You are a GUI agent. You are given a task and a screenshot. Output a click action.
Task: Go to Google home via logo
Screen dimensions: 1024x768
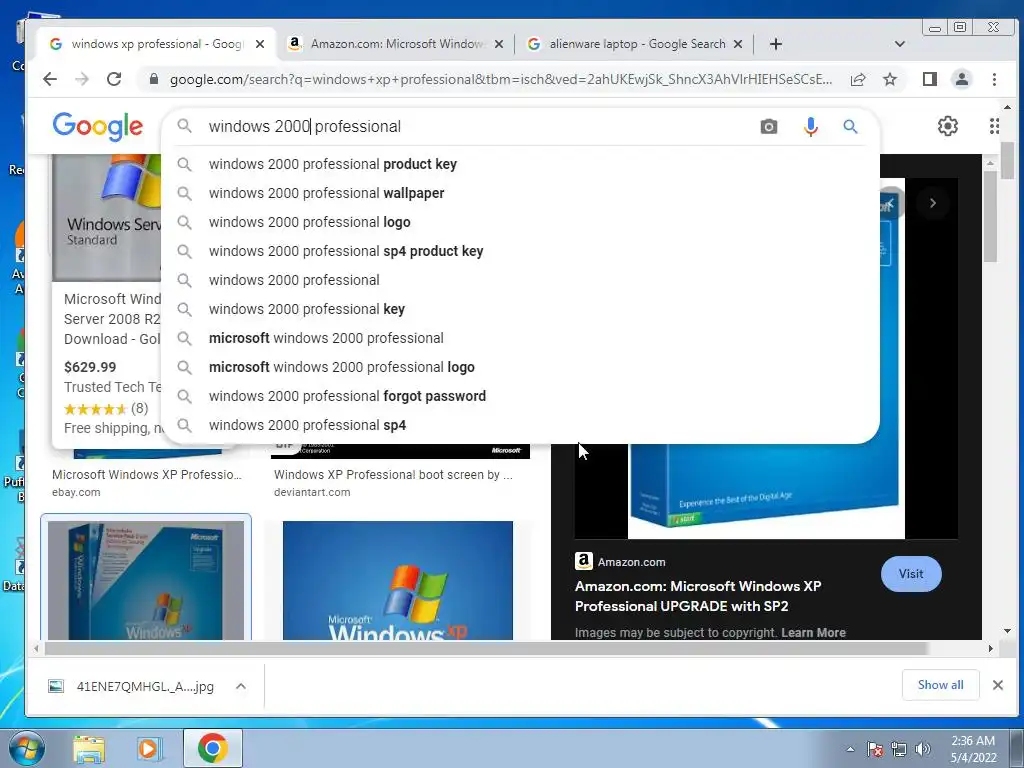[x=97, y=126]
